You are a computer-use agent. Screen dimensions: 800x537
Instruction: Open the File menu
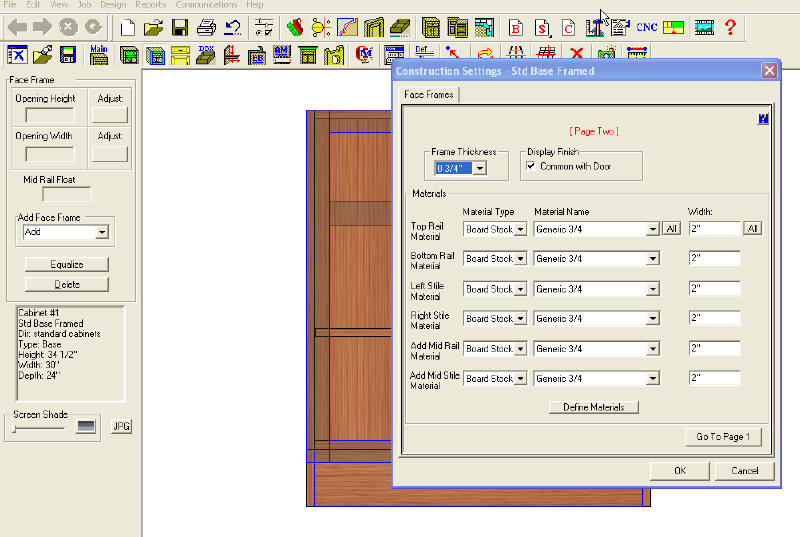pos(9,5)
